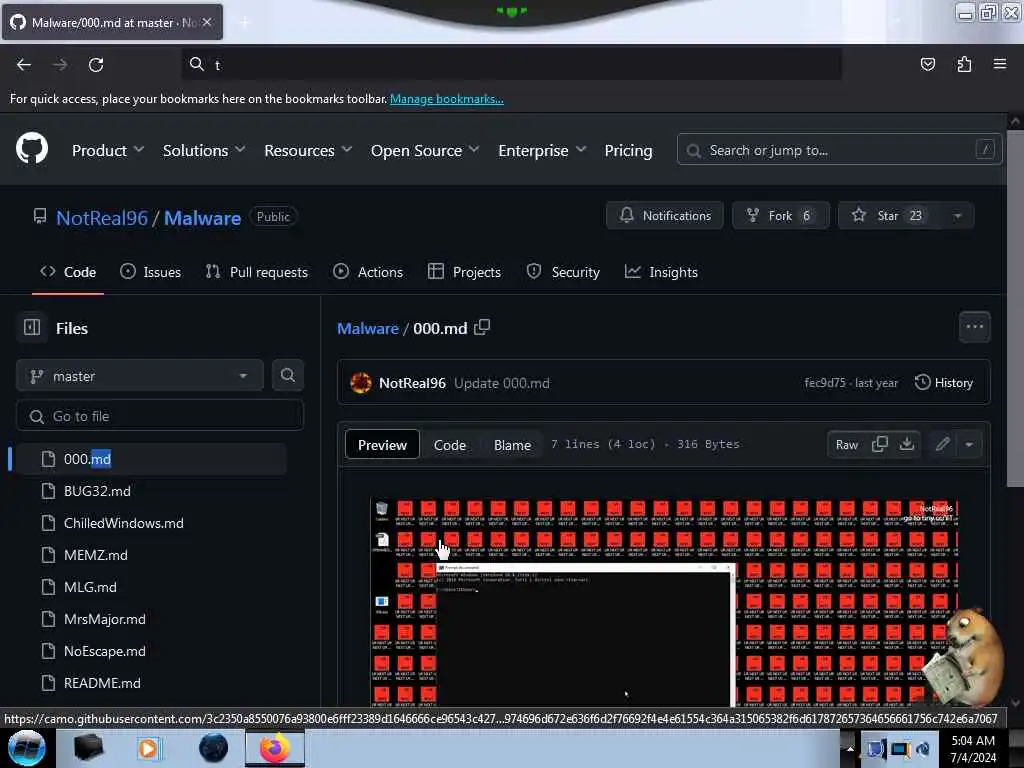This screenshot has height=768, width=1024.
Task: Click NotReal96 avatar in commit bar
Action: (360, 383)
